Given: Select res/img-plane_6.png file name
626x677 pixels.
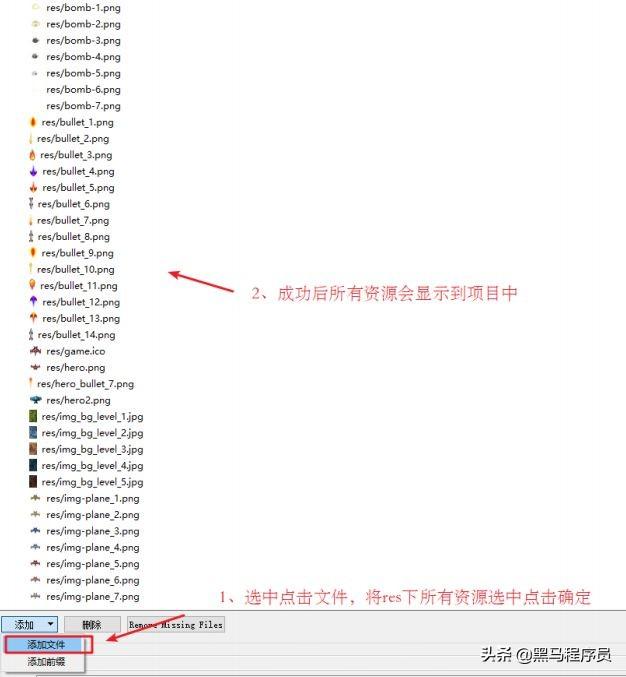Looking at the screenshot, I should point(93,581).
